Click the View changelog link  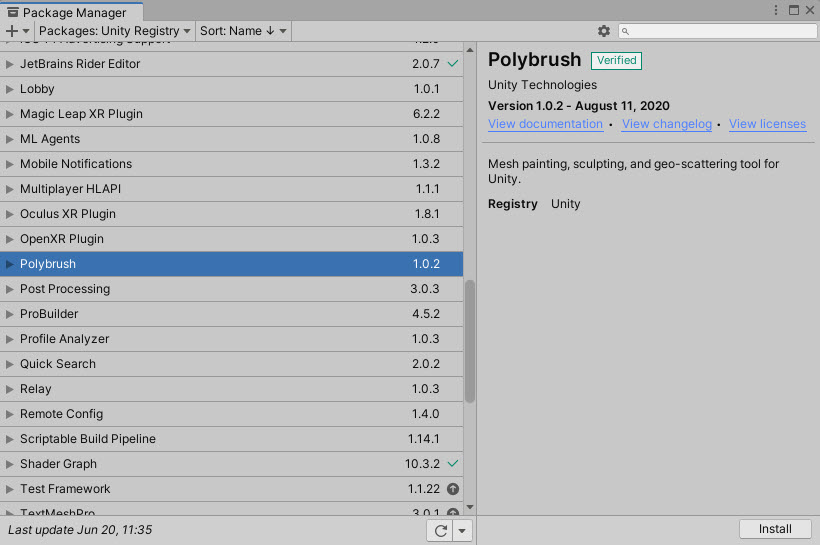(x=667, y=124)
